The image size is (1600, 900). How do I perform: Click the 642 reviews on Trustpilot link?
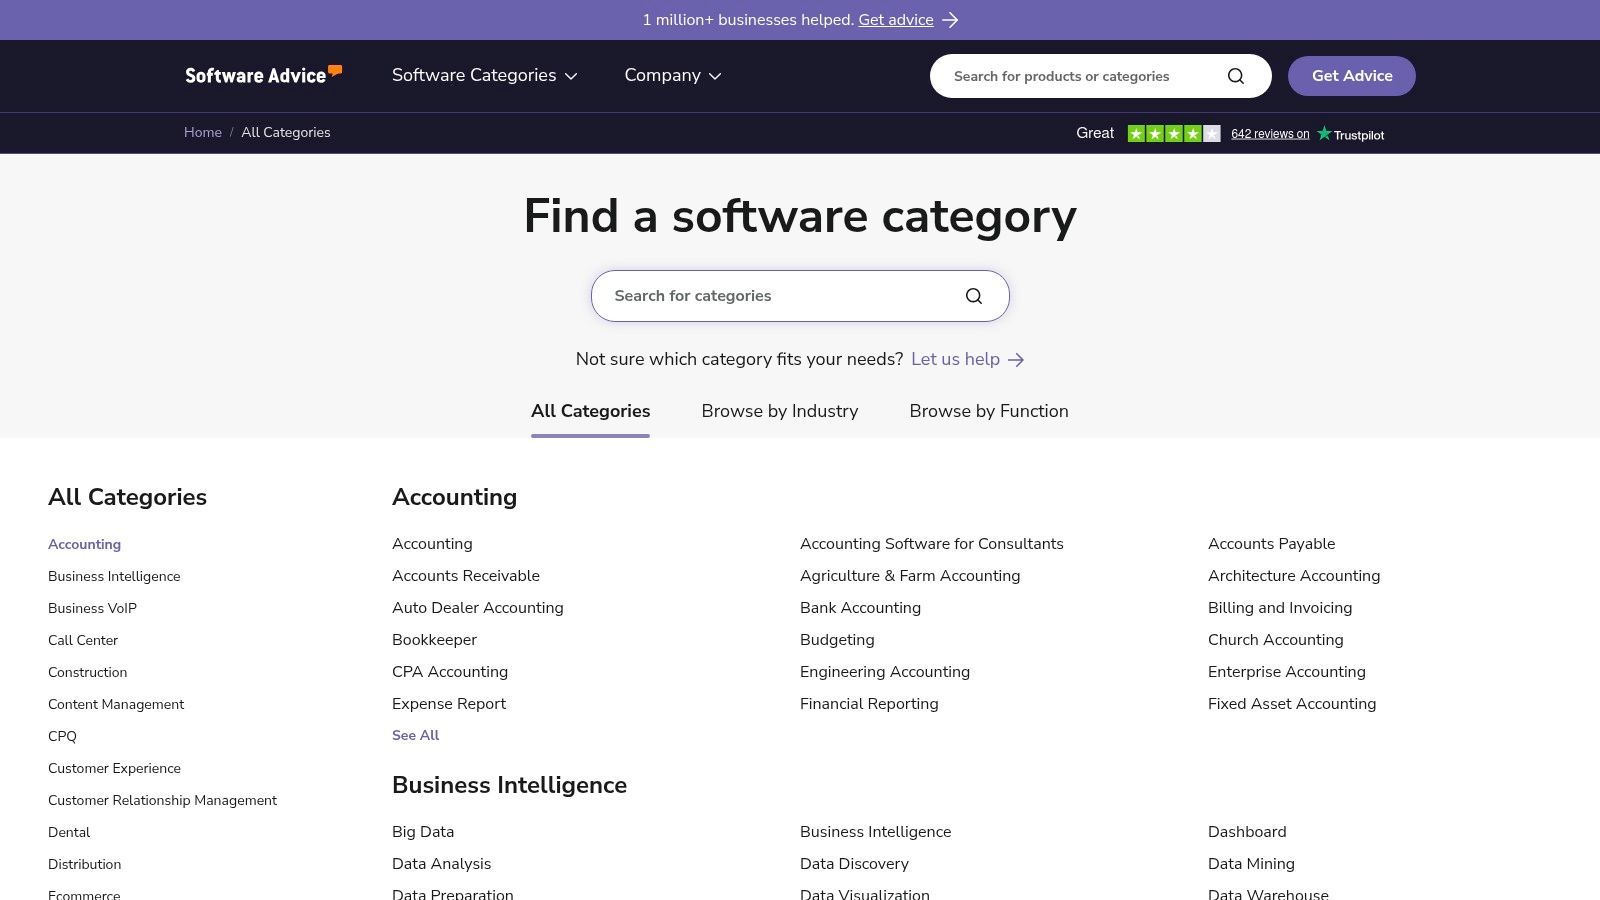(1270, 133)
